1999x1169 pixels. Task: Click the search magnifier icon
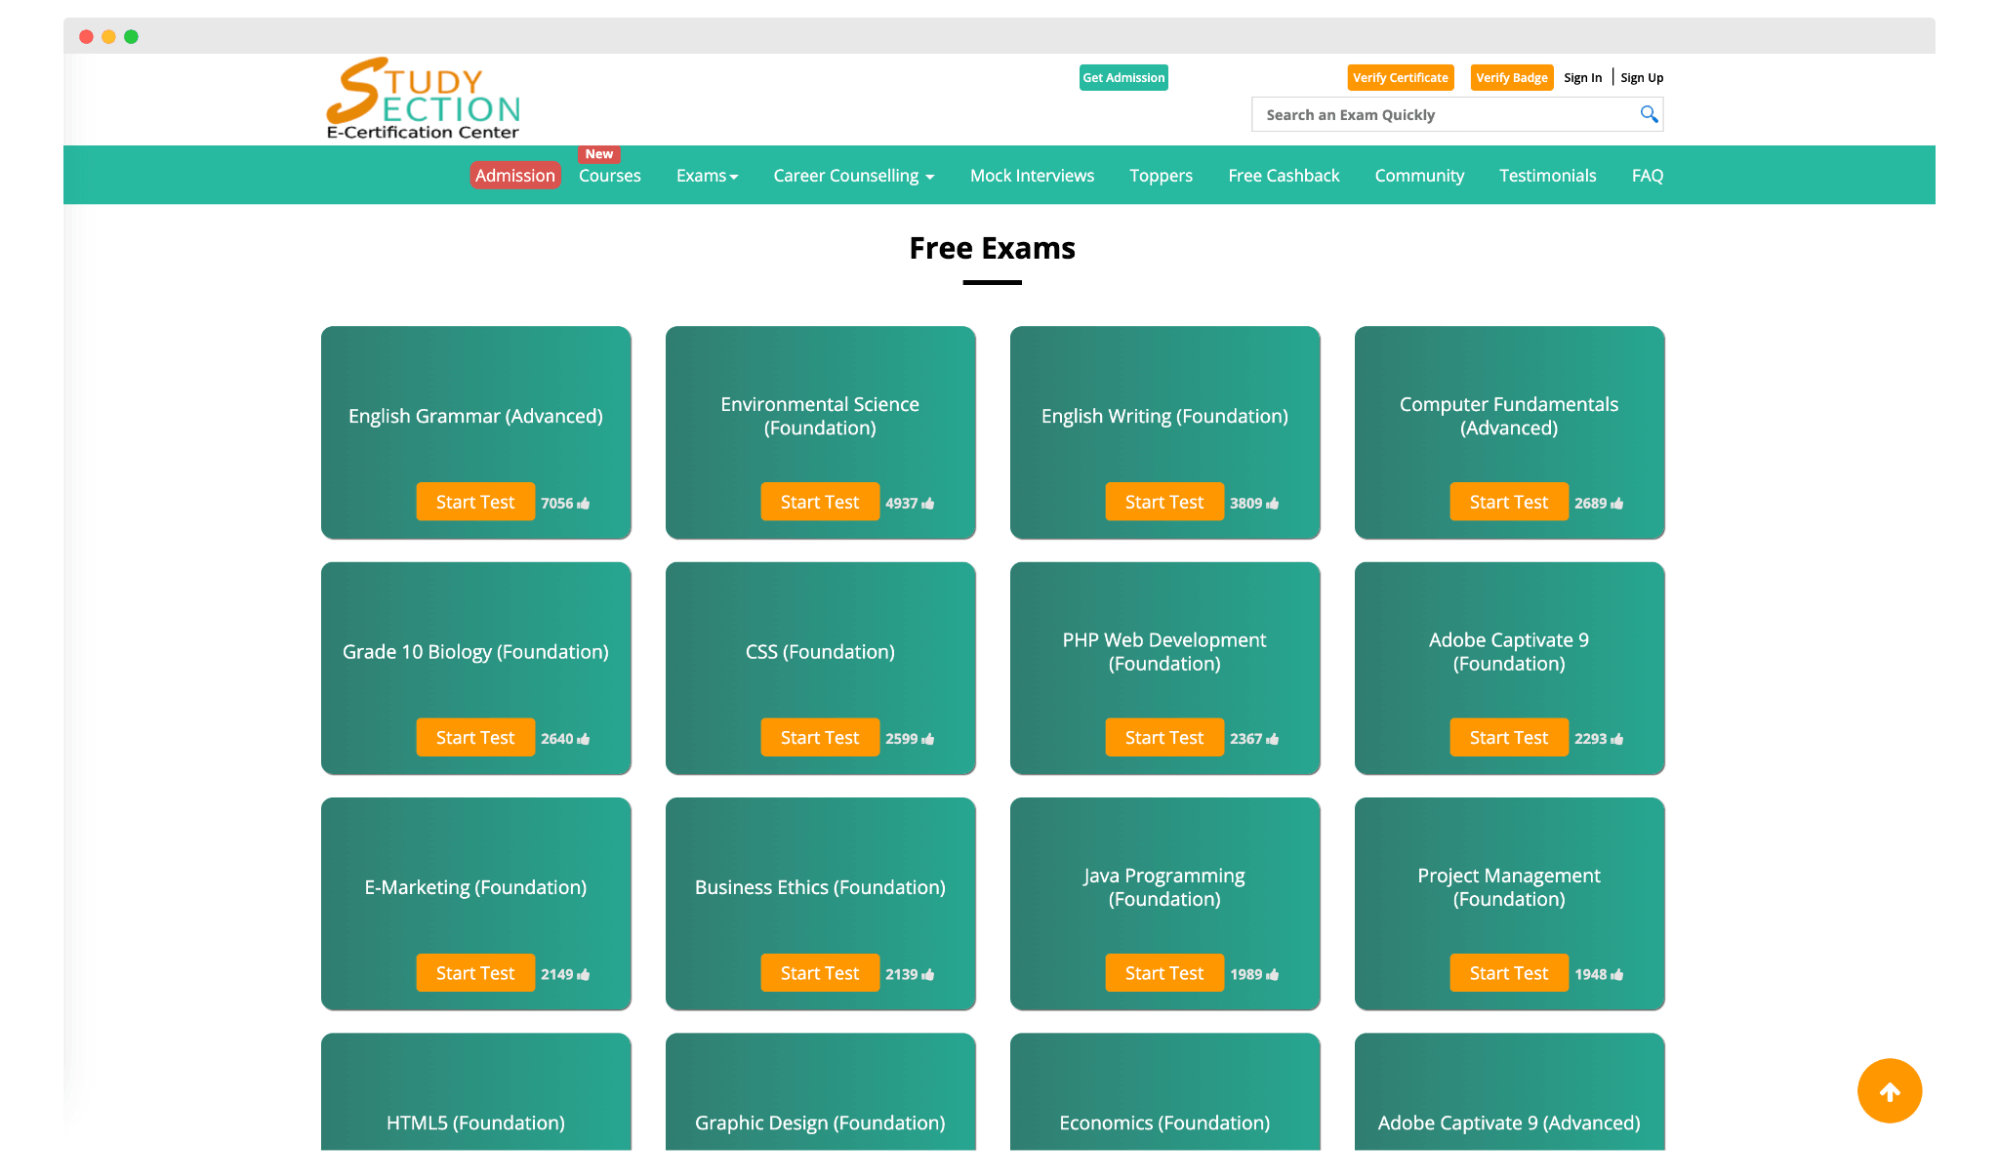1649,115
